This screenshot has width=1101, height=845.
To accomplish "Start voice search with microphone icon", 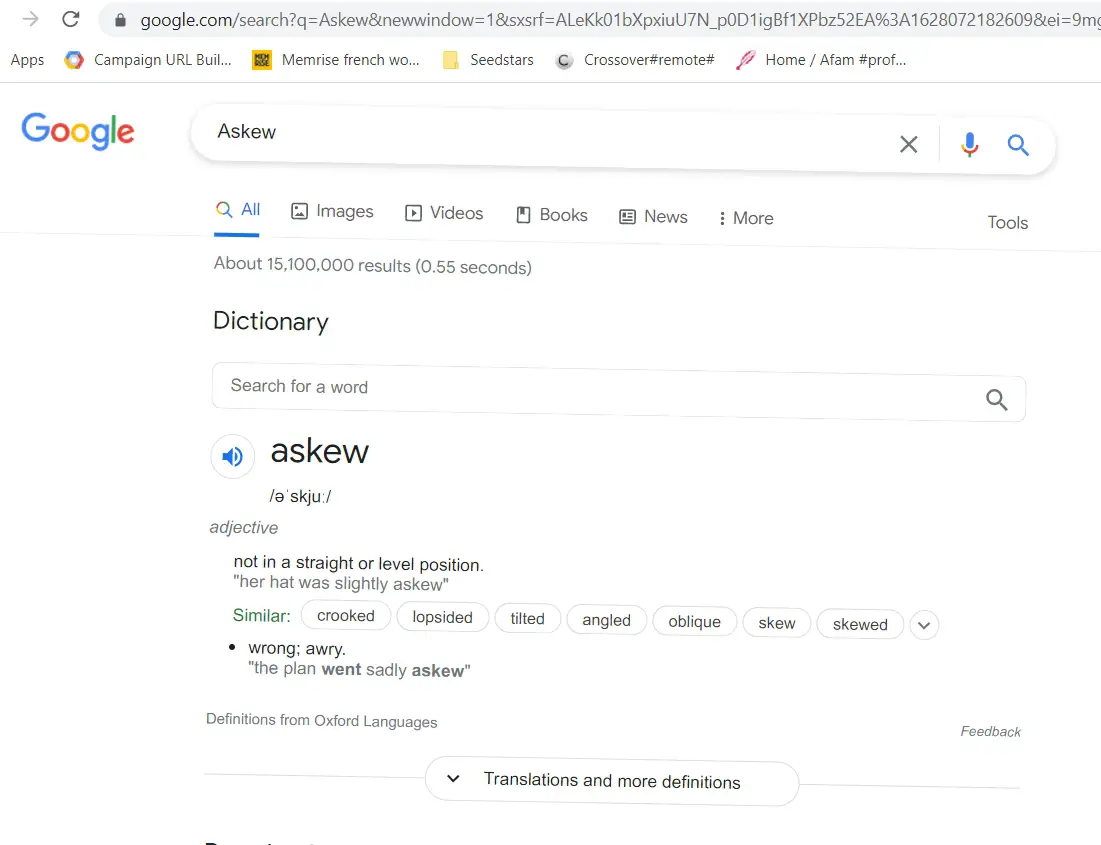I will tap(970, 145).
